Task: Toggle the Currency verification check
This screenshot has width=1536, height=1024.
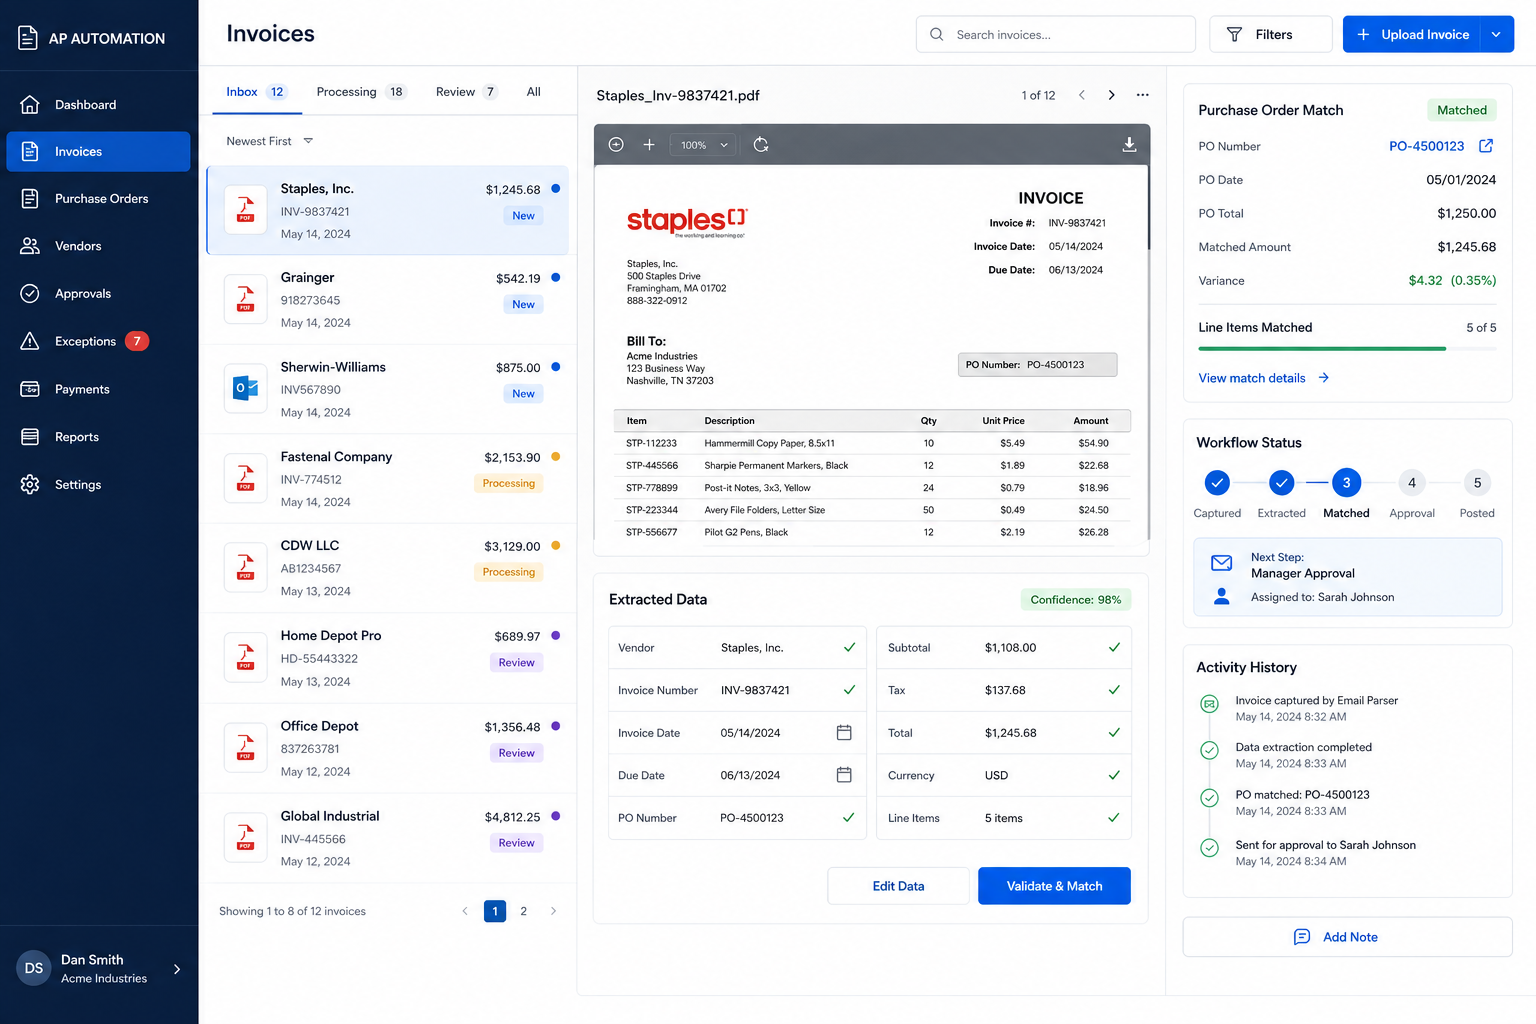Action: (x=1114, y=775)
